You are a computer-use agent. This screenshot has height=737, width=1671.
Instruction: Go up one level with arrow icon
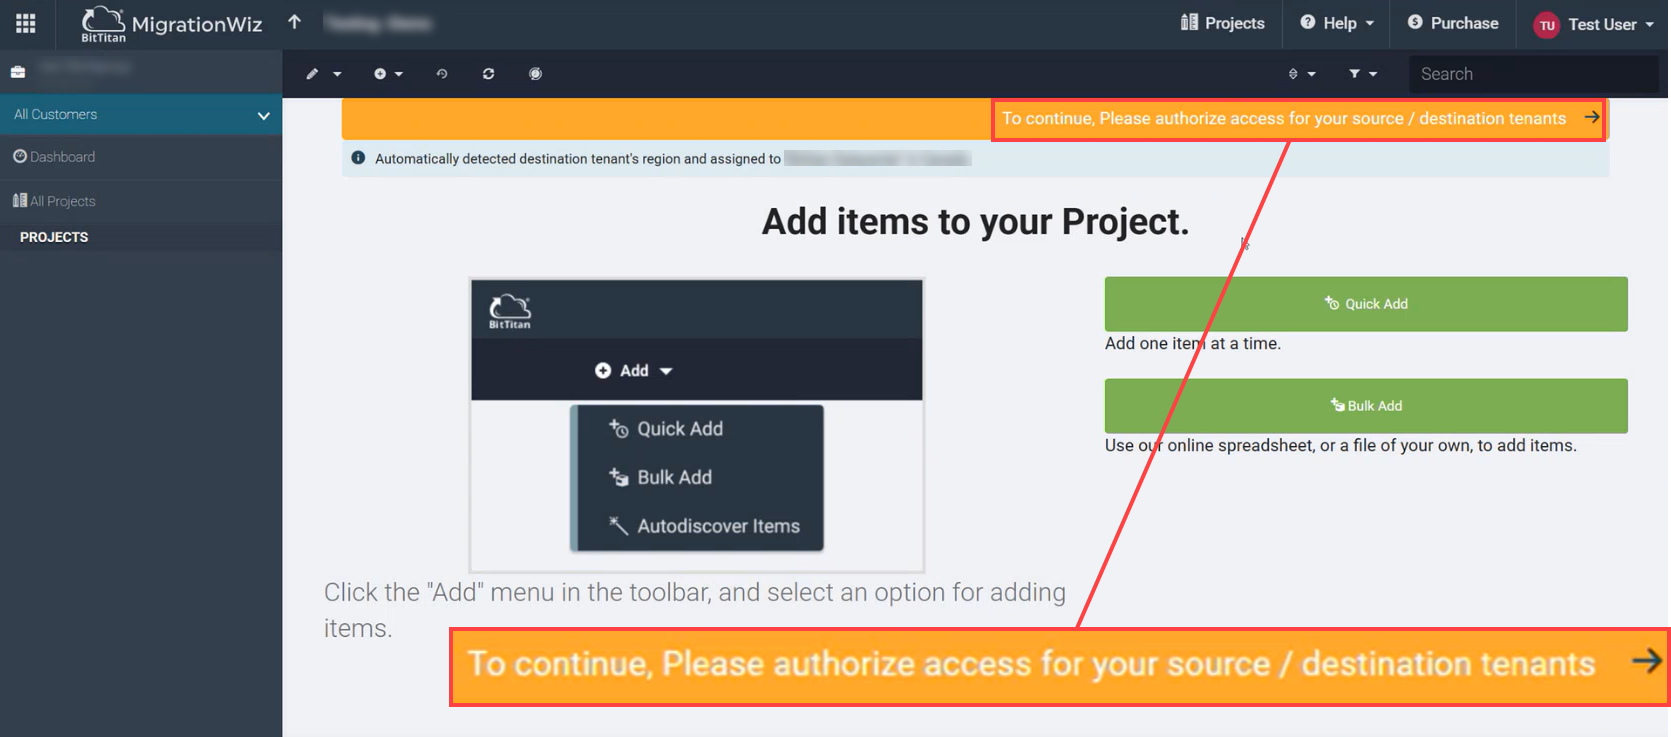pyautogui.click(x=294, y=22)
